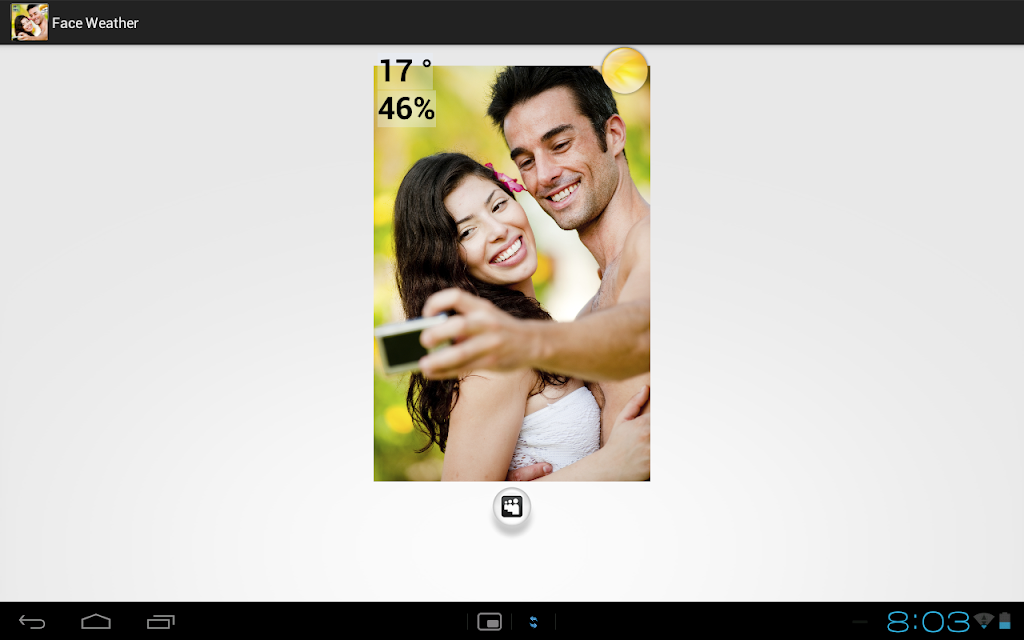Open the group people share button
This screenshot has height=640, width=1024.
[x=512, y=507]
